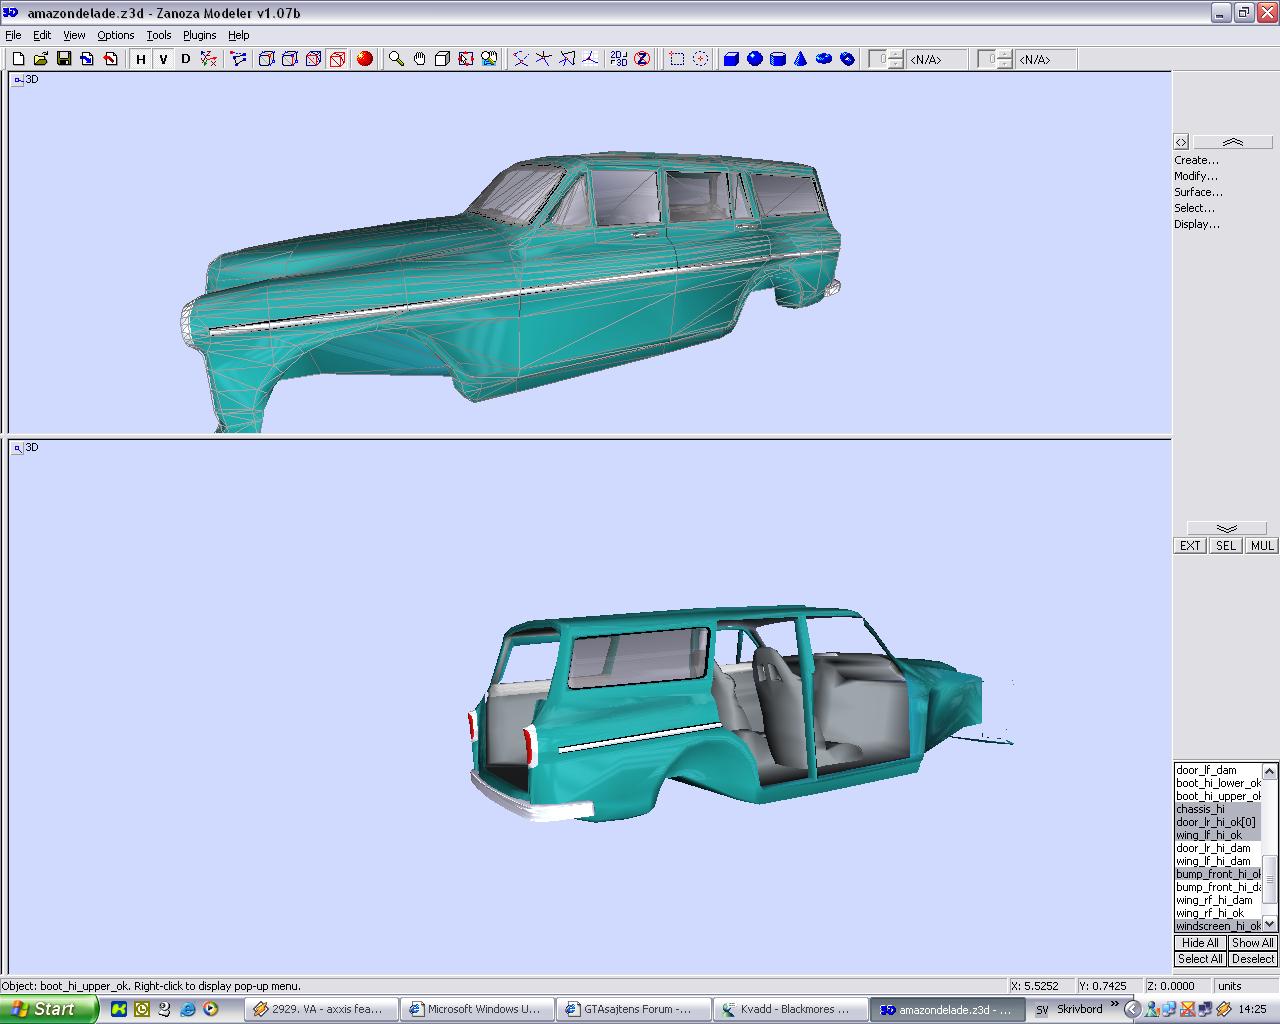Select the rectangular selection tool

pos(677,59)
